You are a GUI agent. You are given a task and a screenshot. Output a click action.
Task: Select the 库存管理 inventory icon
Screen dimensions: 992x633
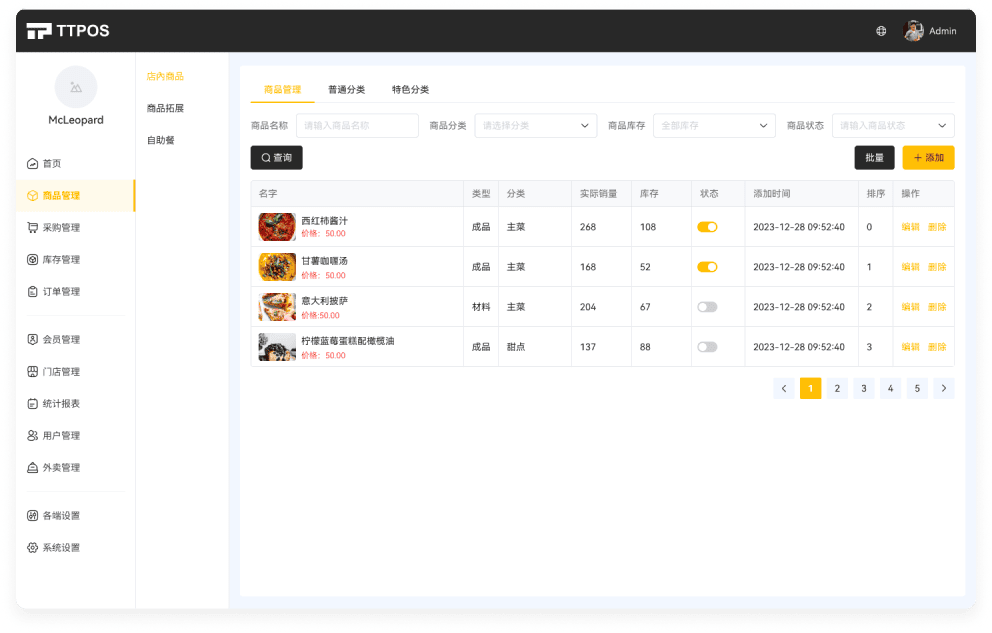click(33, 260)
